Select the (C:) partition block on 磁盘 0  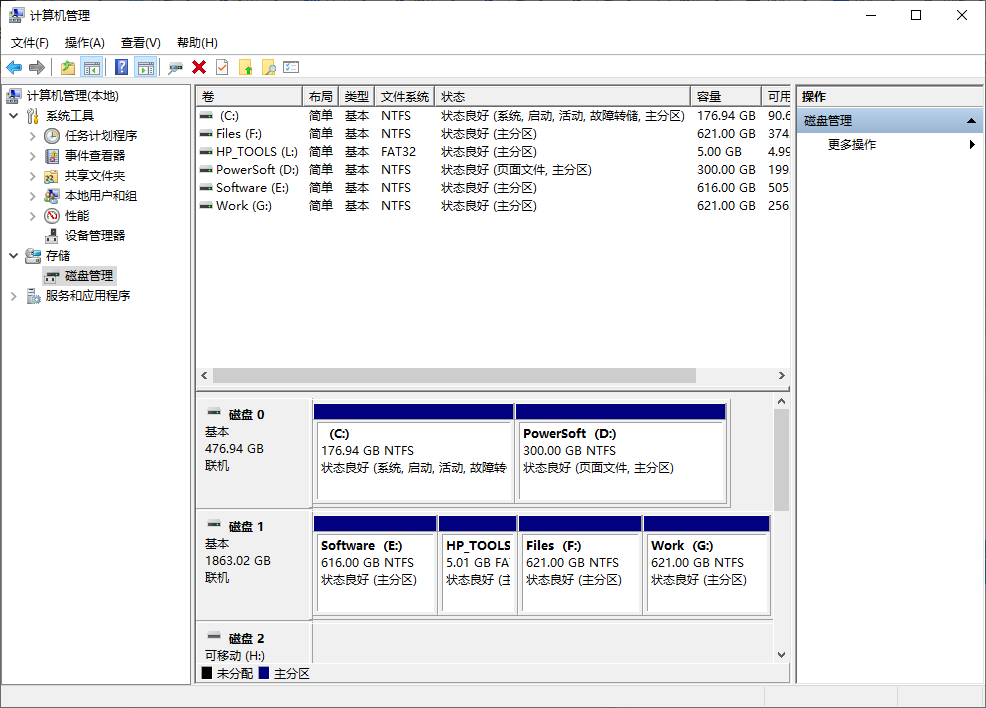click(414, 453)
